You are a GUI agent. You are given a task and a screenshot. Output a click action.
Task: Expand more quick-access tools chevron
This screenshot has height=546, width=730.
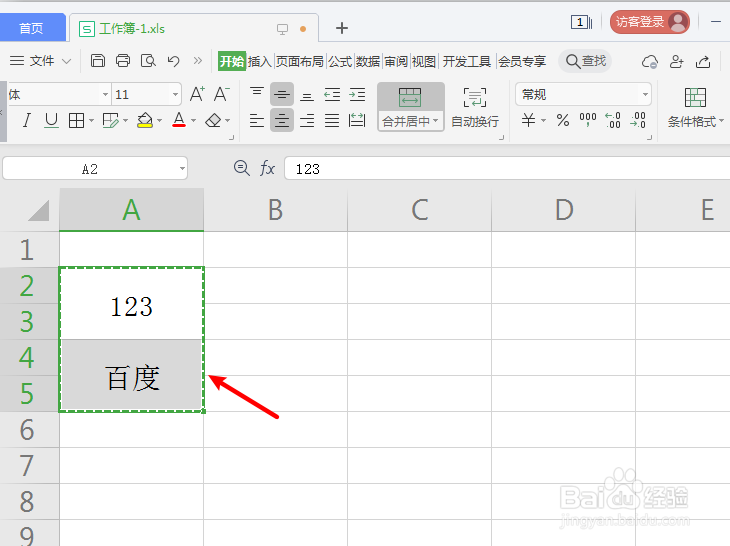pyautogui.click(x=198, y=61)
